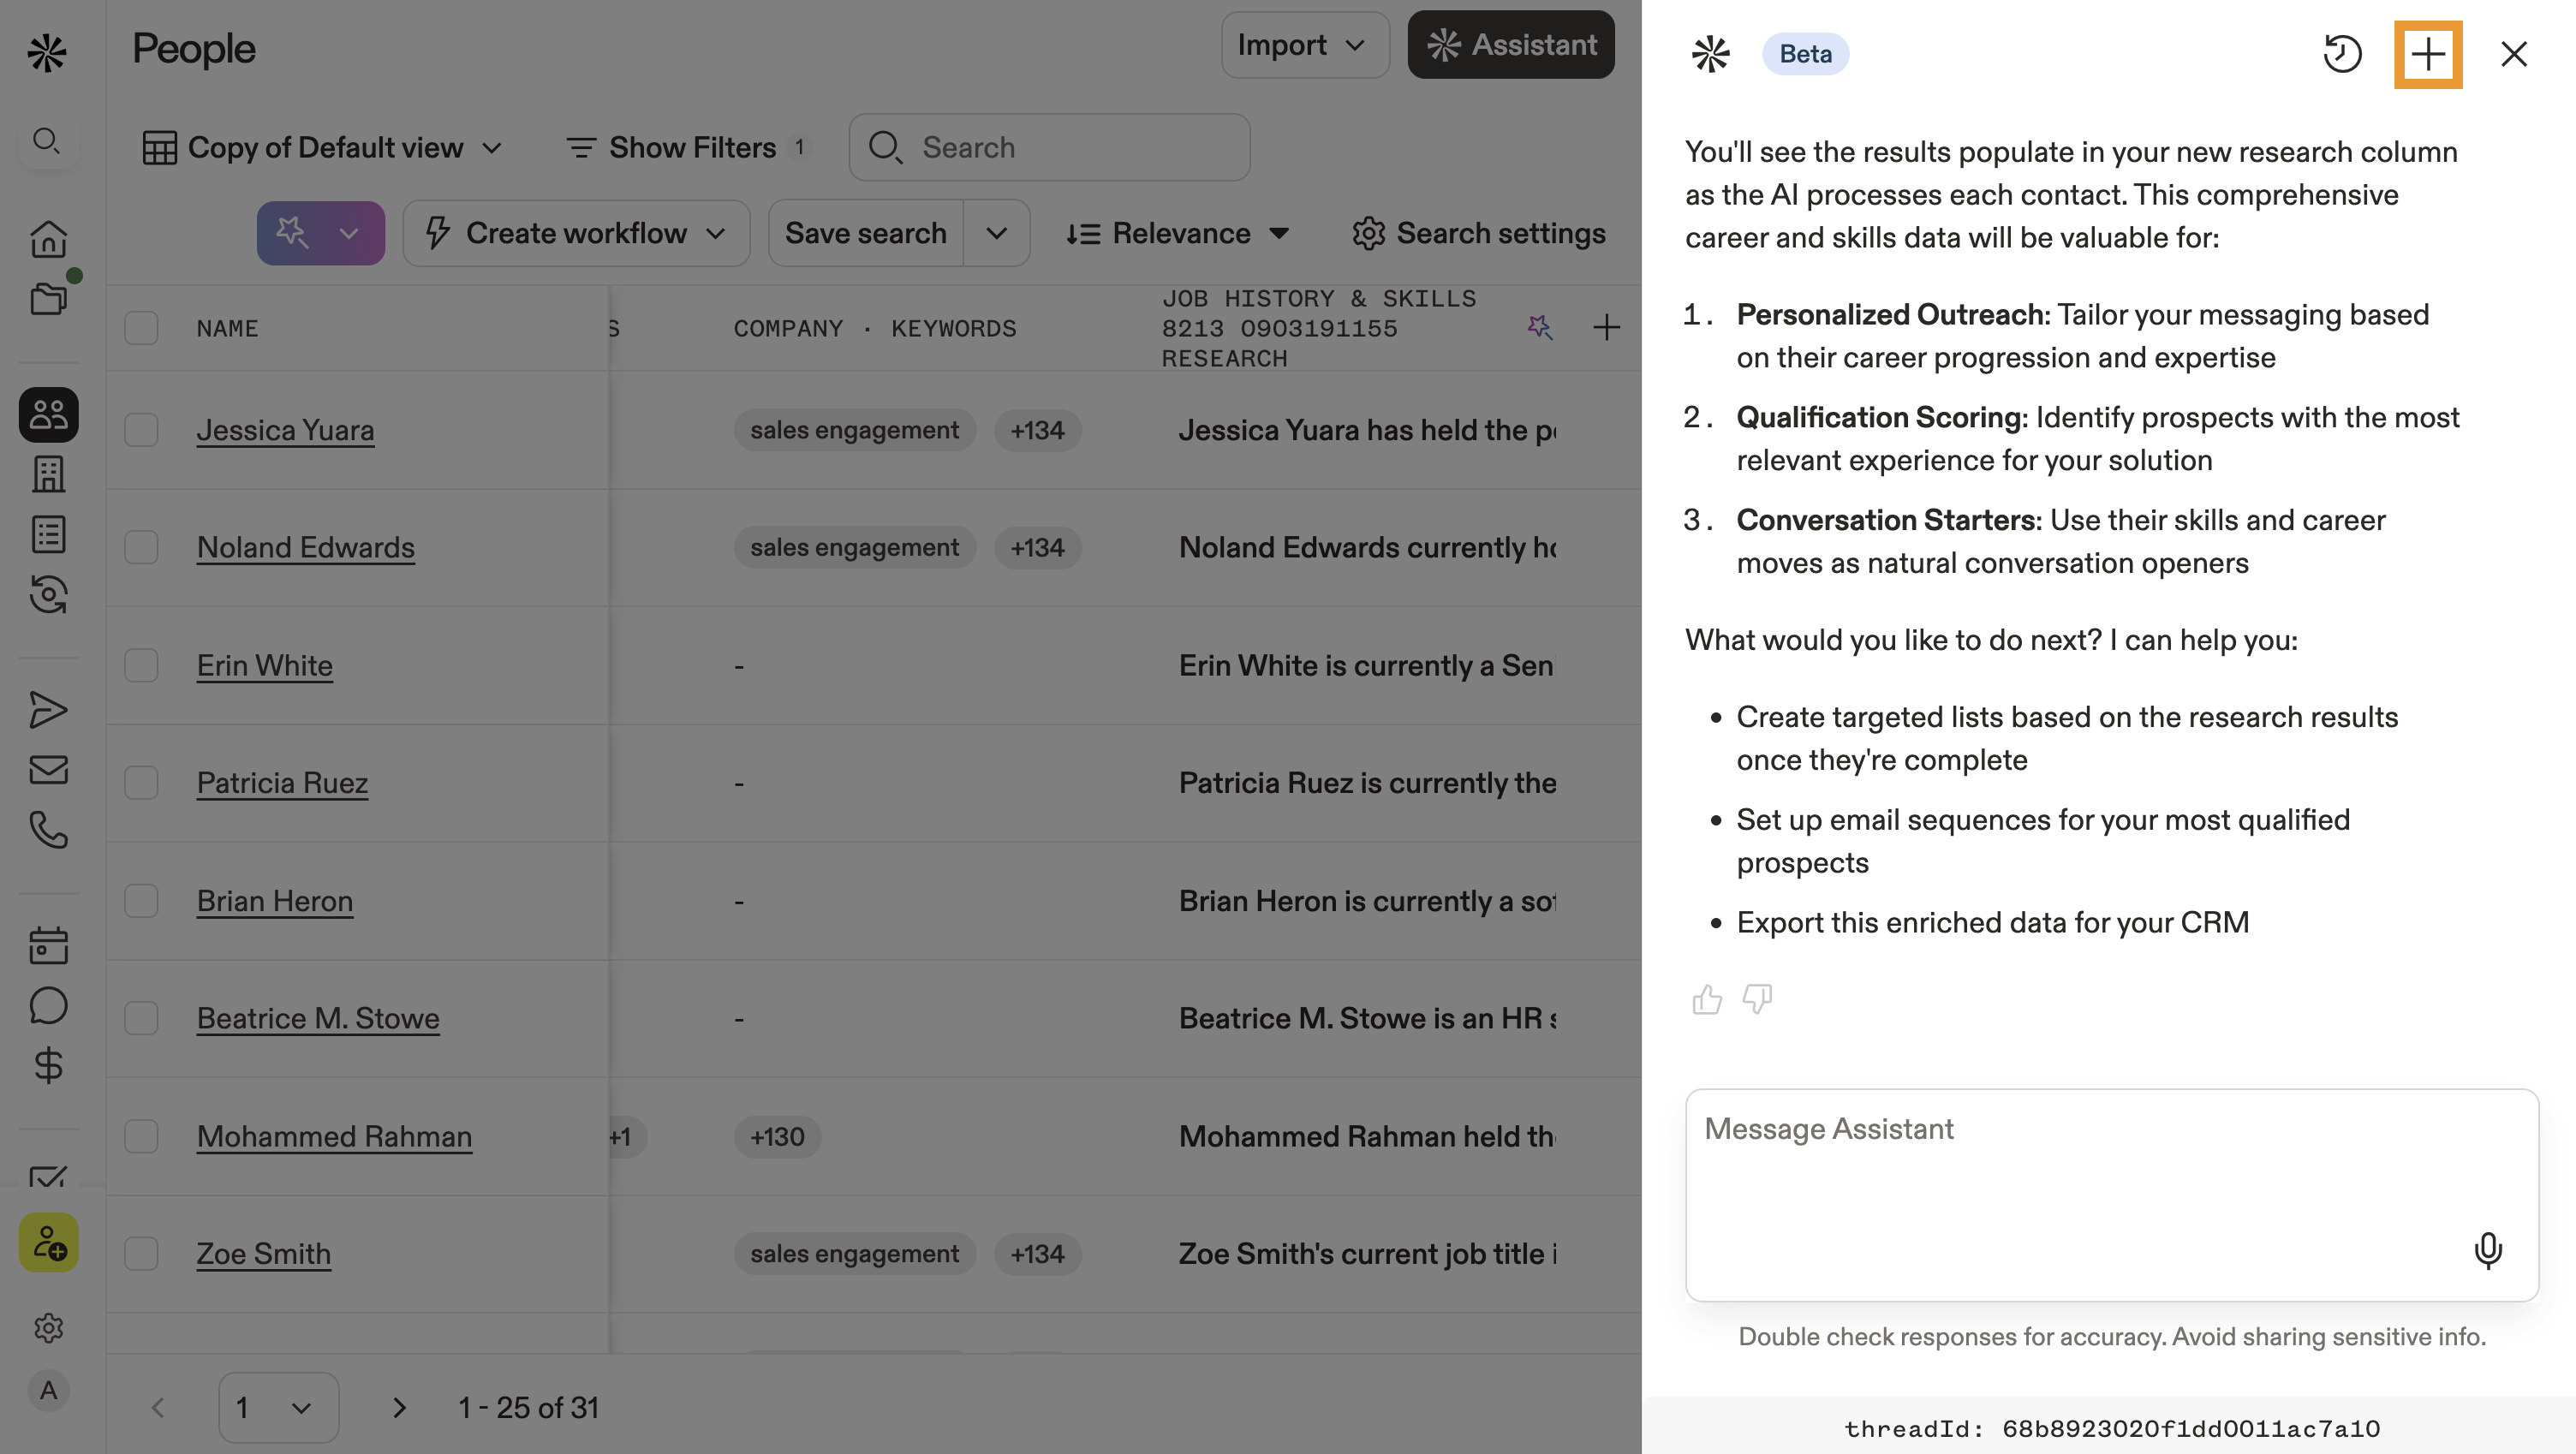Start a new Assistant chat thread
Image resolution: width=2576 pixels, height=1454 pixels.
point(2427,54)
